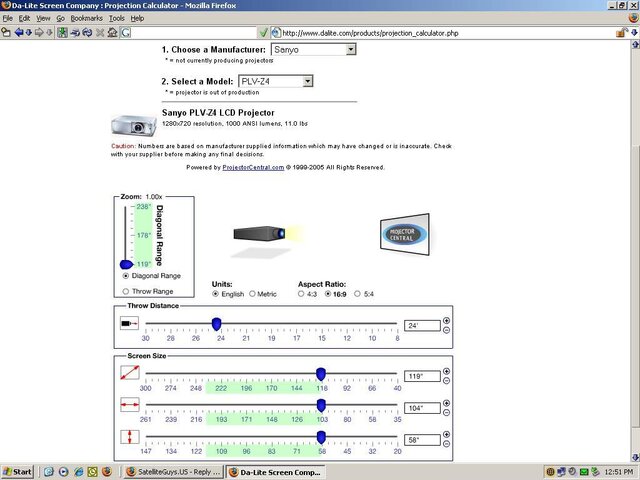
Task: Open the back history dropdown arrow
Action: [29, 33]
